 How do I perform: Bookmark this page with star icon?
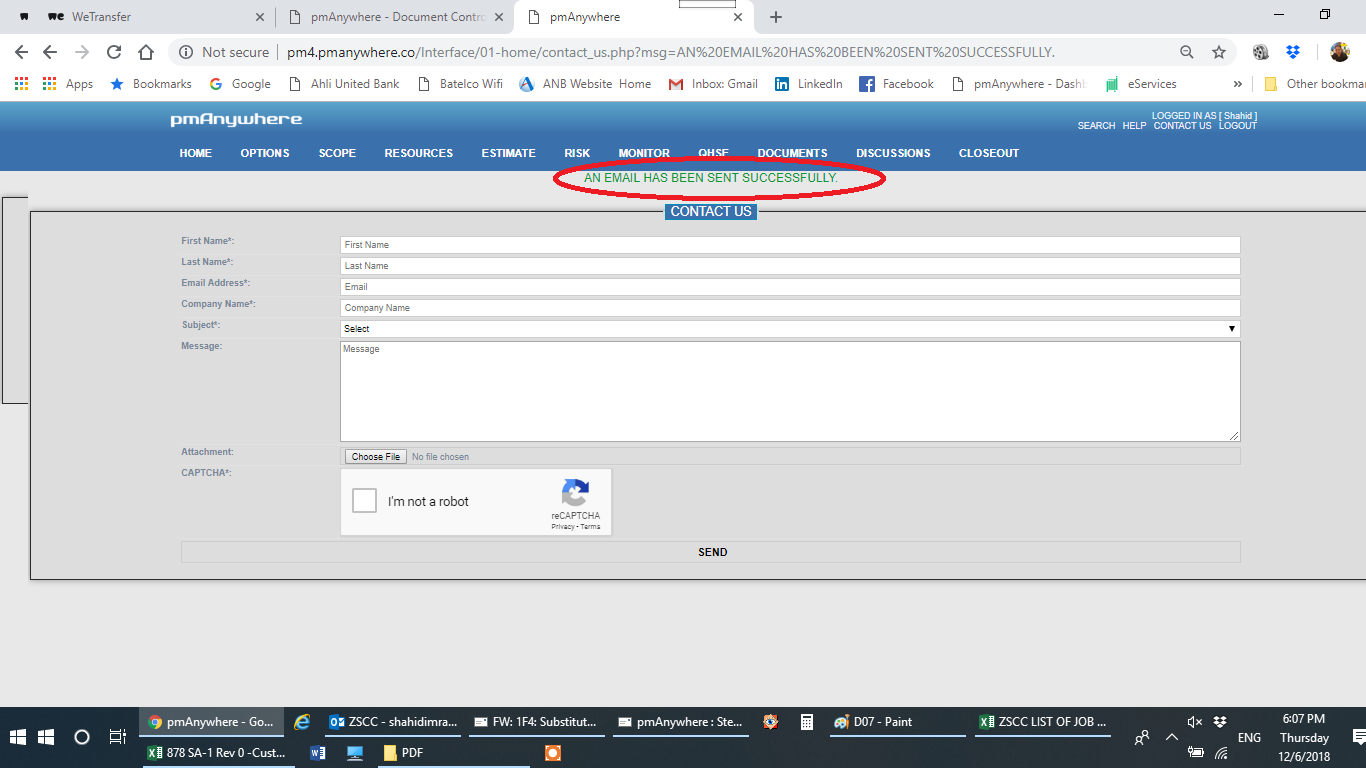pos(1218,52)
